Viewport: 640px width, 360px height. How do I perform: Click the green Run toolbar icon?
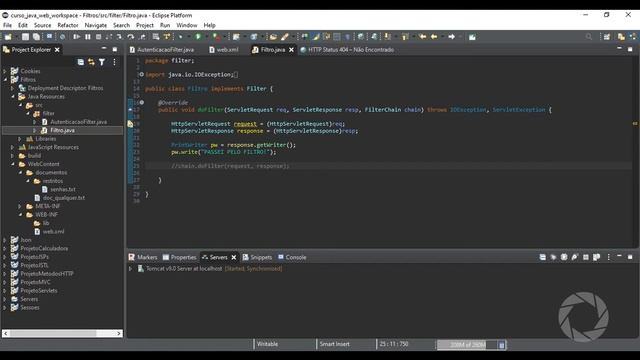tap(198, 37)
